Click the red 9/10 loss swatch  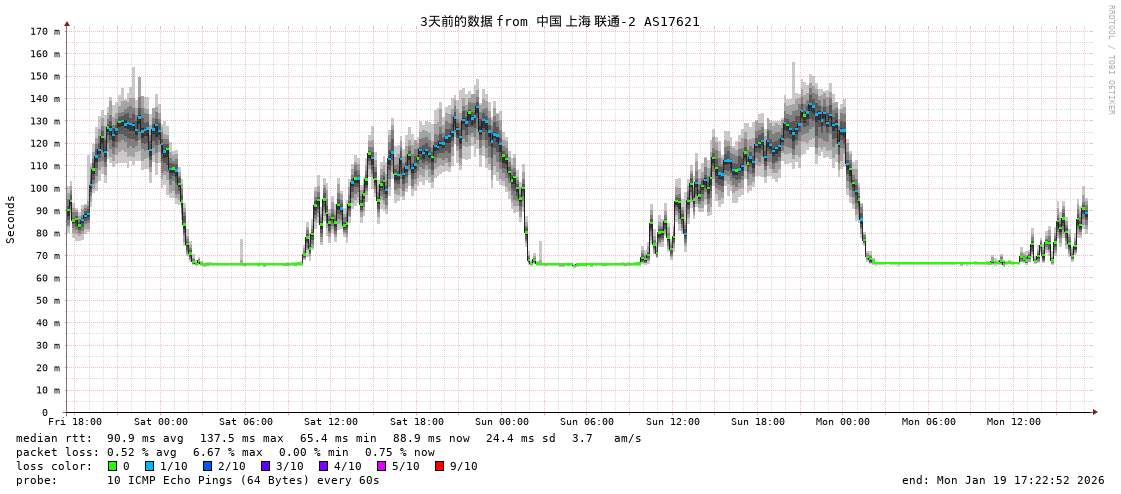point(439,466)
